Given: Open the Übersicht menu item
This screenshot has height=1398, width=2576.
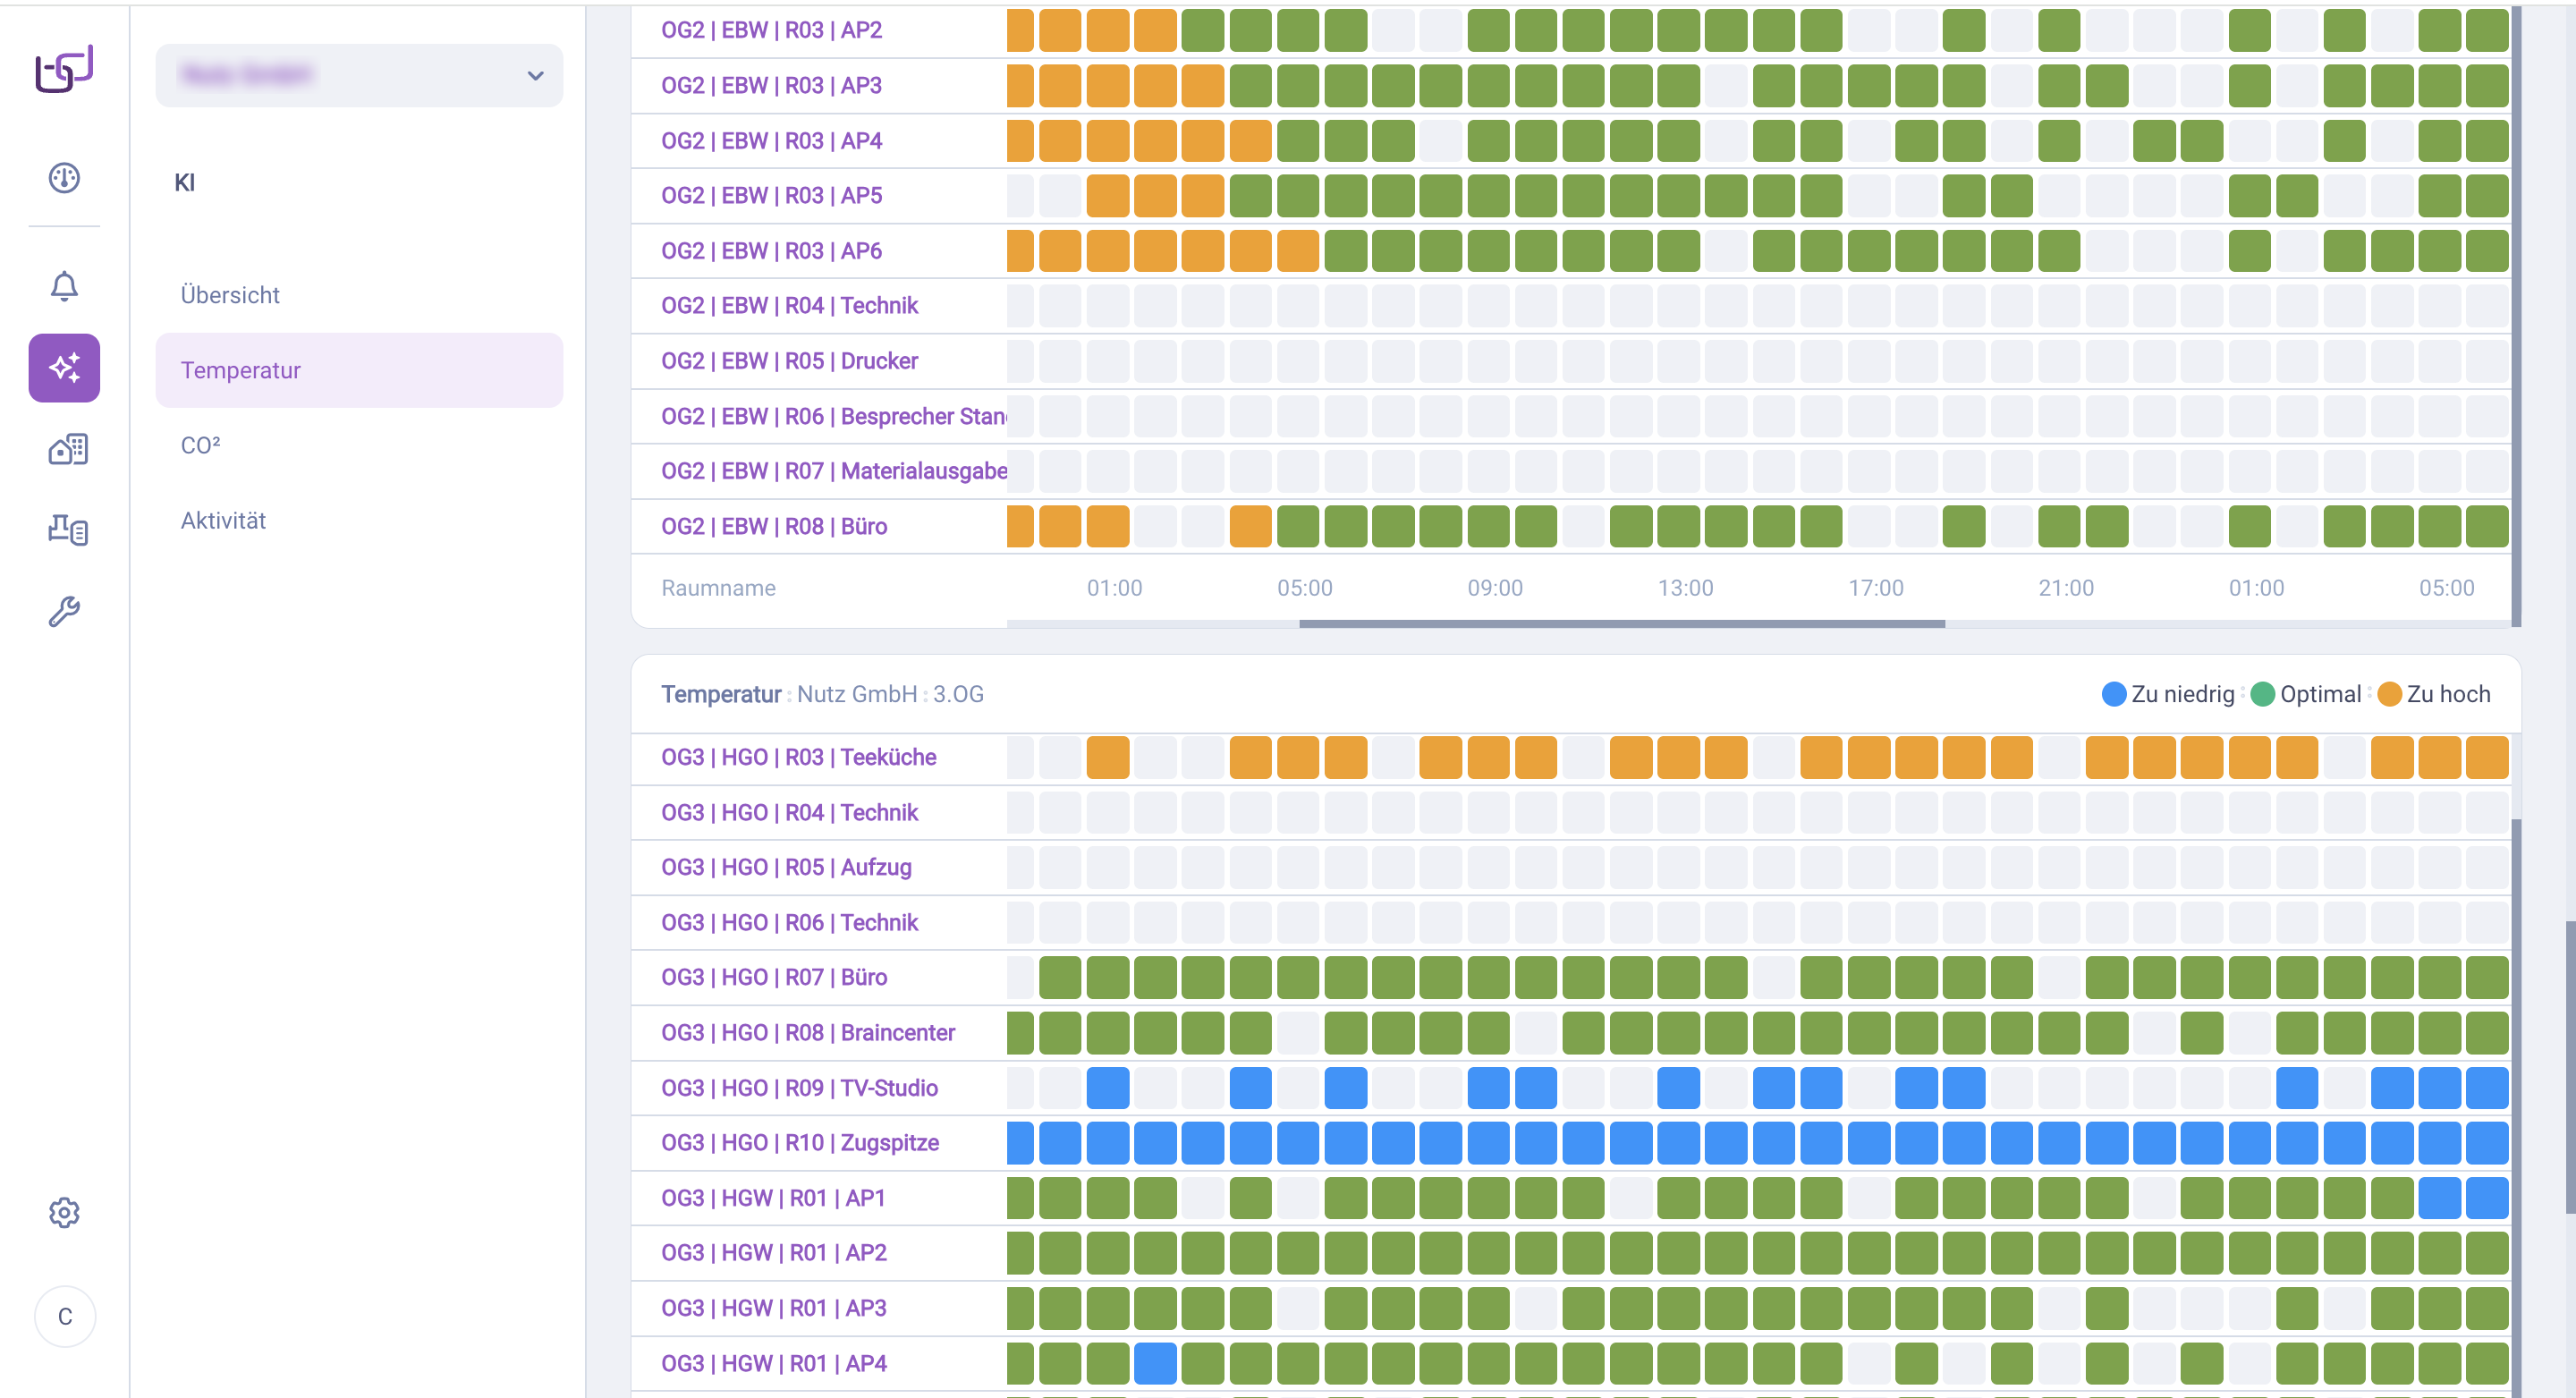Looking at the screenshot, I should tap(230, 295).
